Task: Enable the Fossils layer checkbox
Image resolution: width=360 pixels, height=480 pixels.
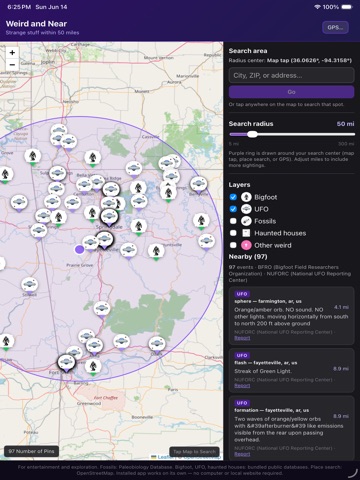Action: pyautogui.click(x=233, y=221)
